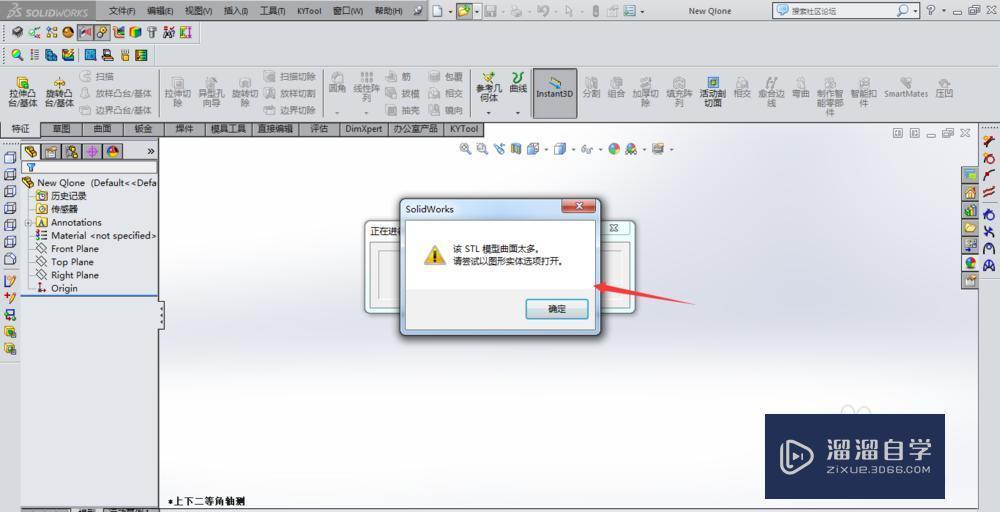Switch to the 评估 tab
Viewport: 1000px width, 512px height.
pyautogui.click(x=319, y=129)
